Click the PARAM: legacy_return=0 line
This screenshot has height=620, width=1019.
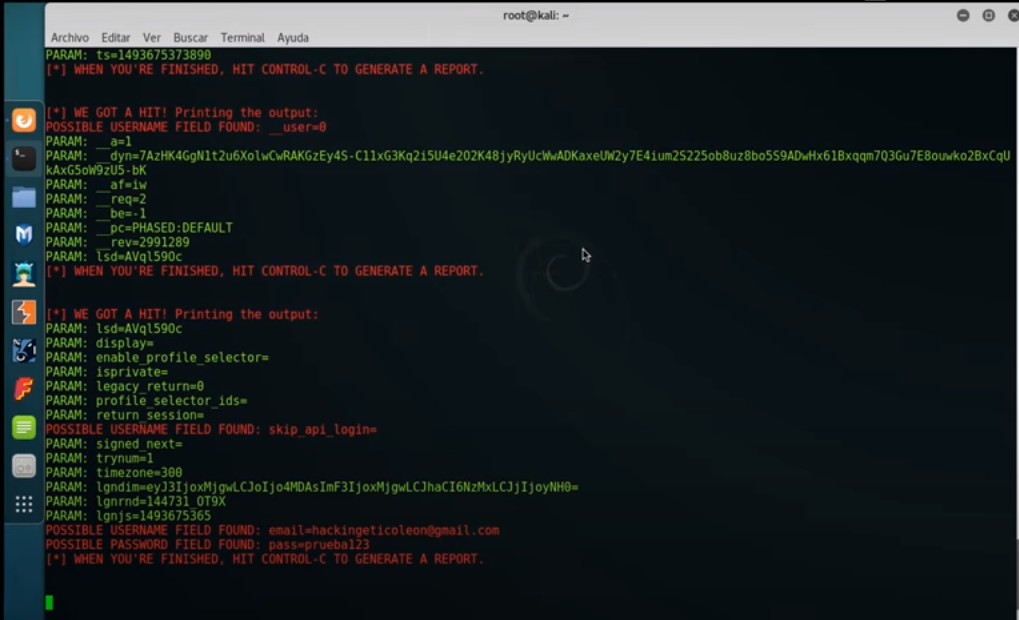tap(125, 386)
